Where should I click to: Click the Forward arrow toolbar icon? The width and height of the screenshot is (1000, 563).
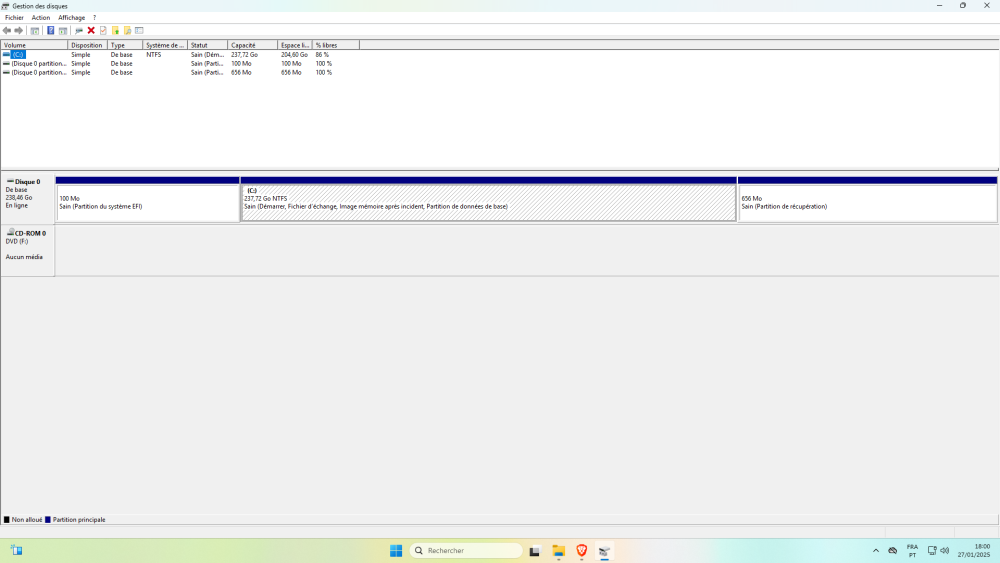[18, 31]
